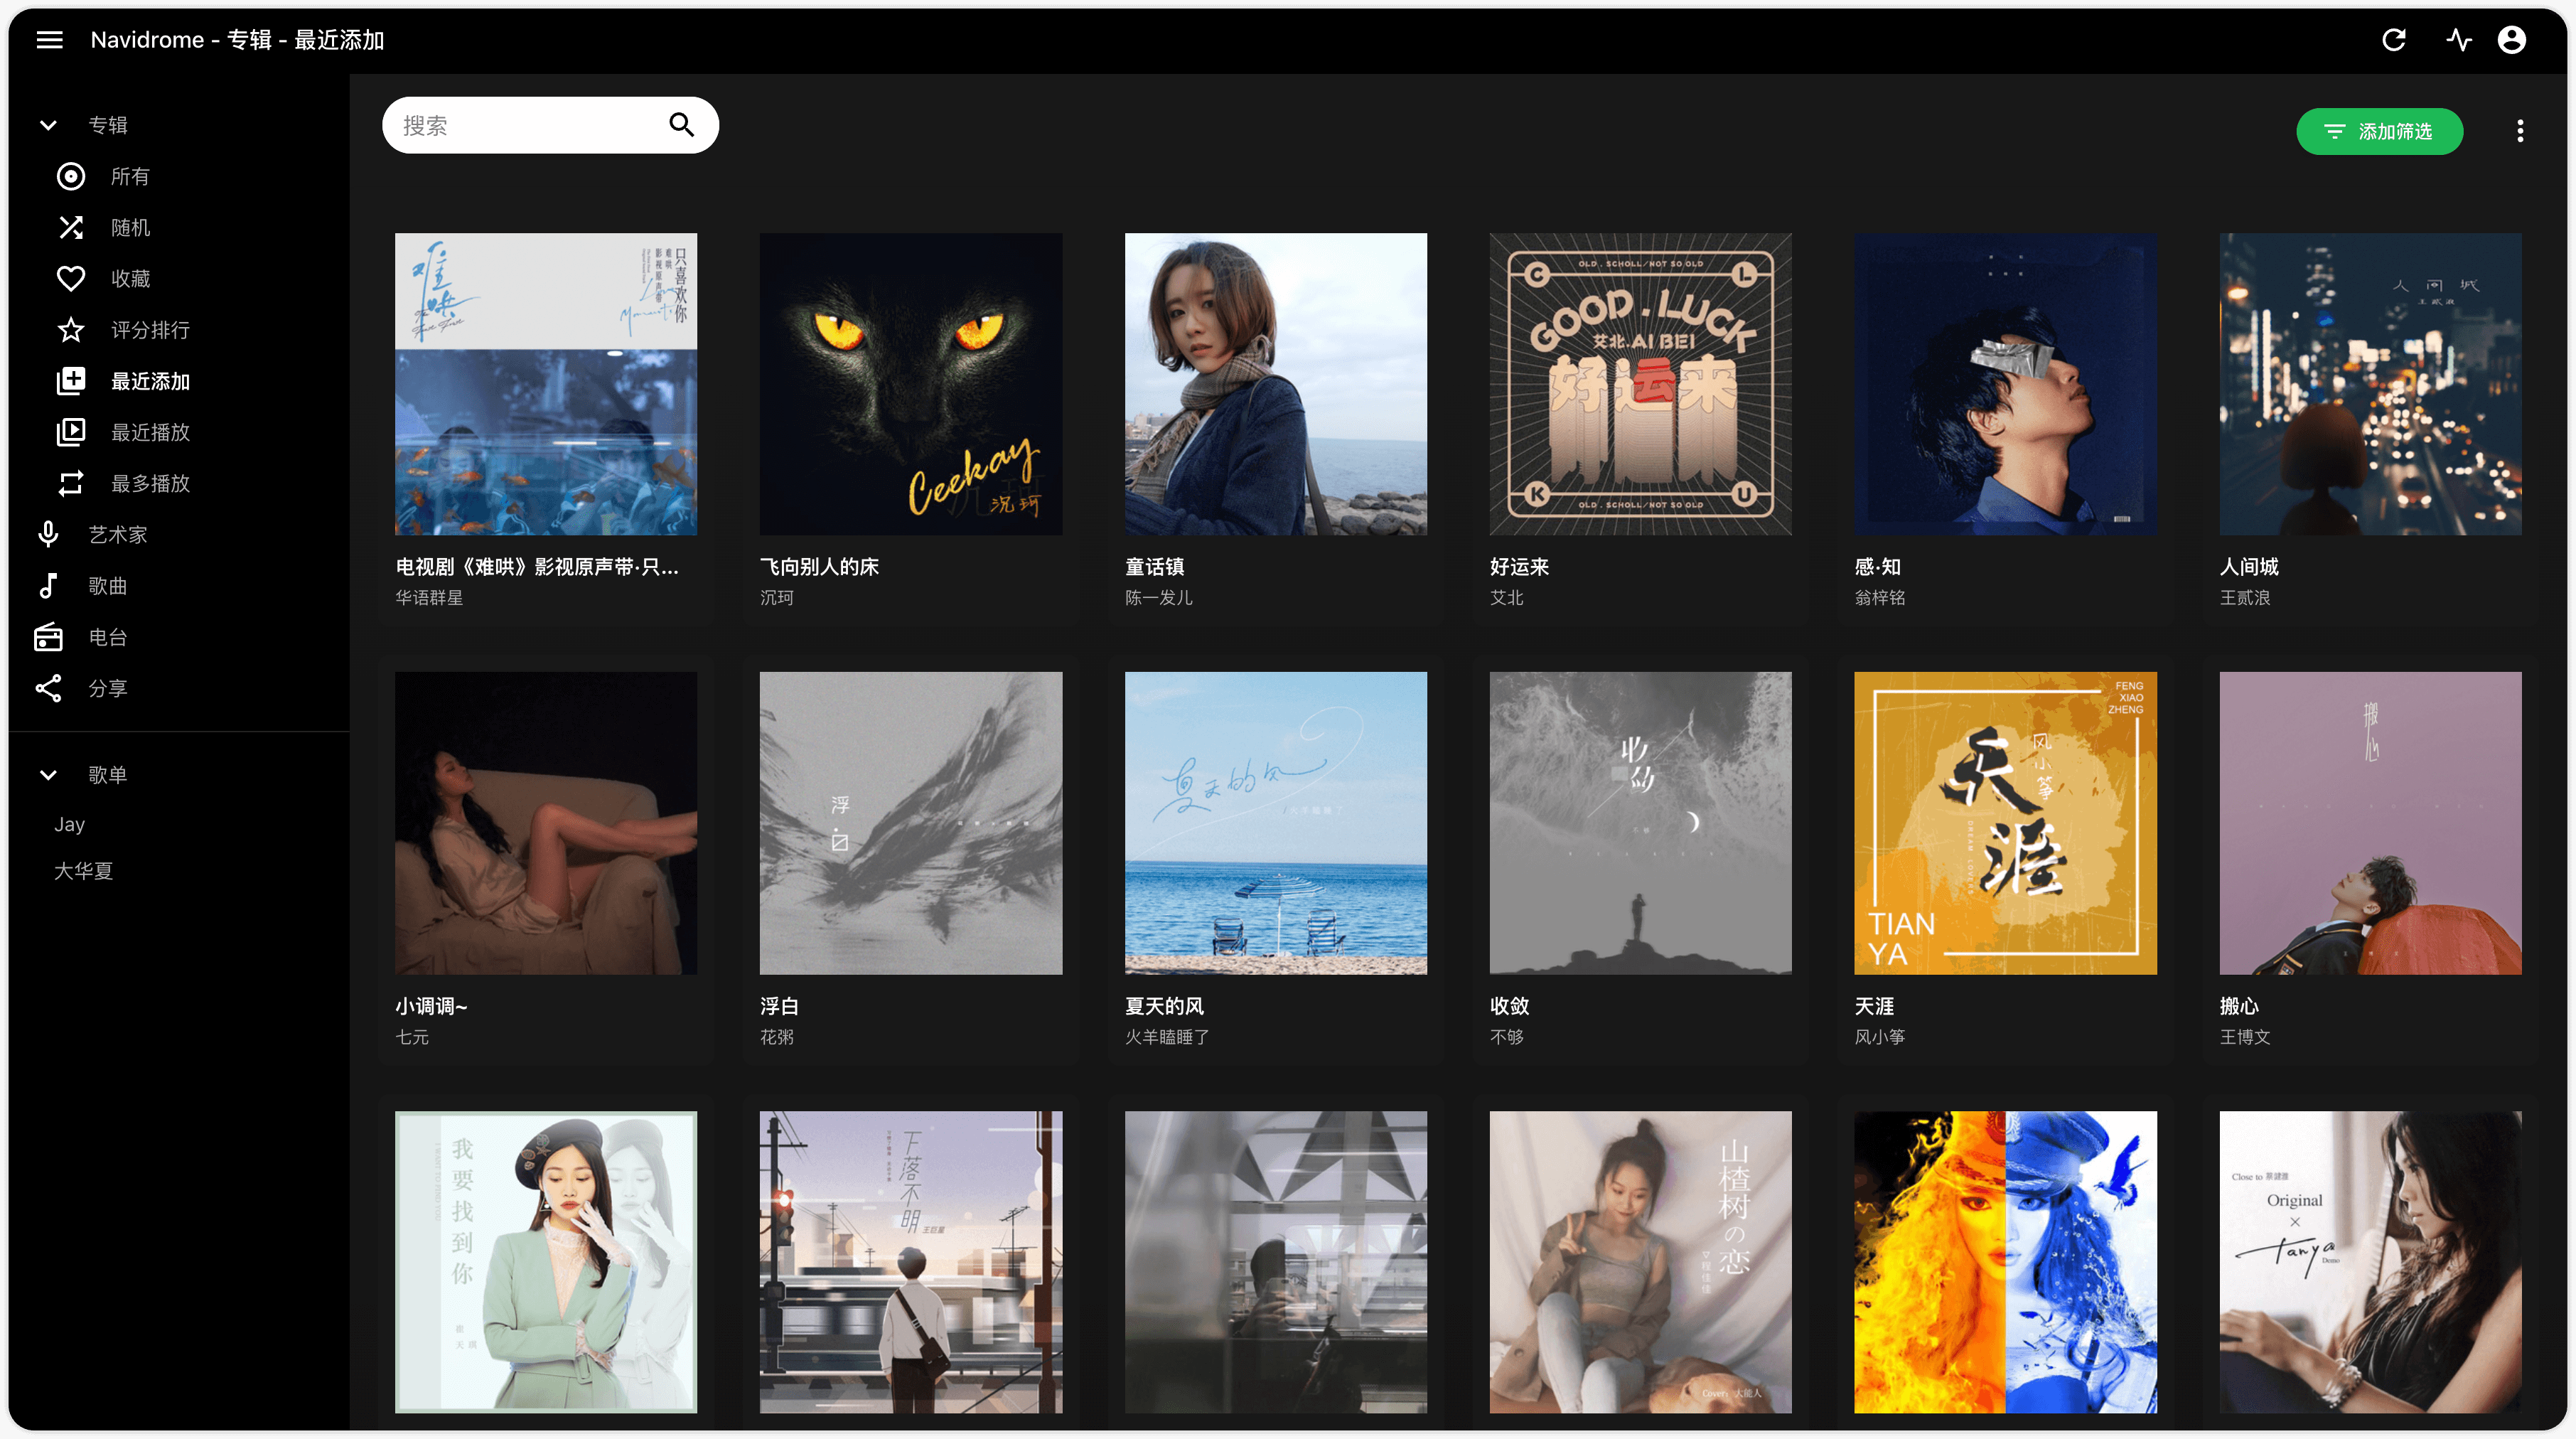Click the 最近播放 video-library icon
Image resolution: width=2576 pixels, height=1439 pixels.
coord(71,432)
